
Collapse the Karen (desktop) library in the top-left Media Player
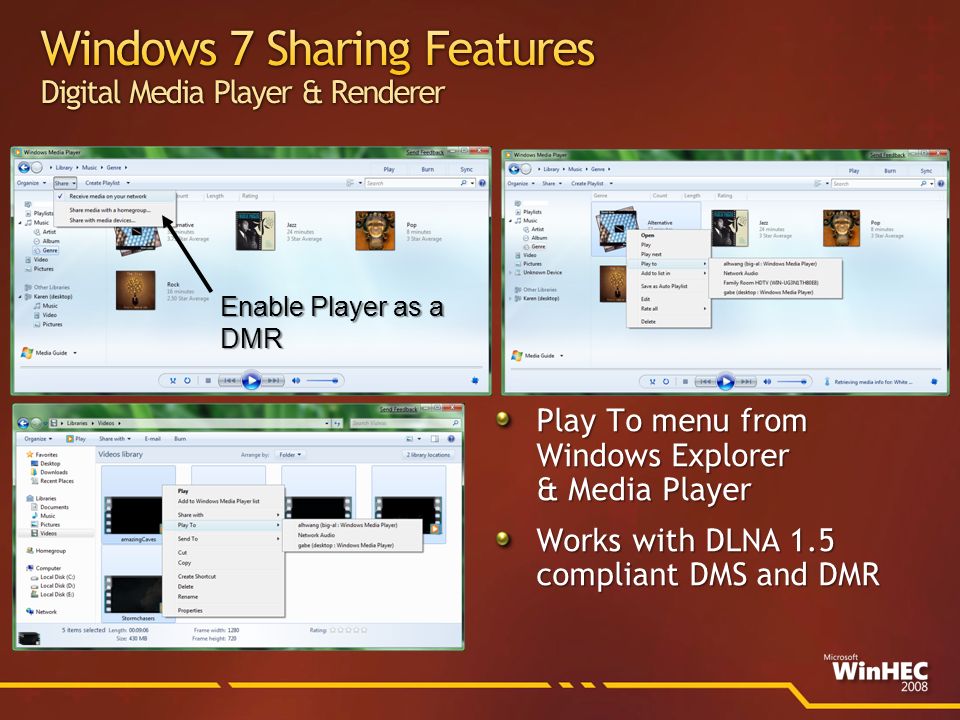coord(20,297)
